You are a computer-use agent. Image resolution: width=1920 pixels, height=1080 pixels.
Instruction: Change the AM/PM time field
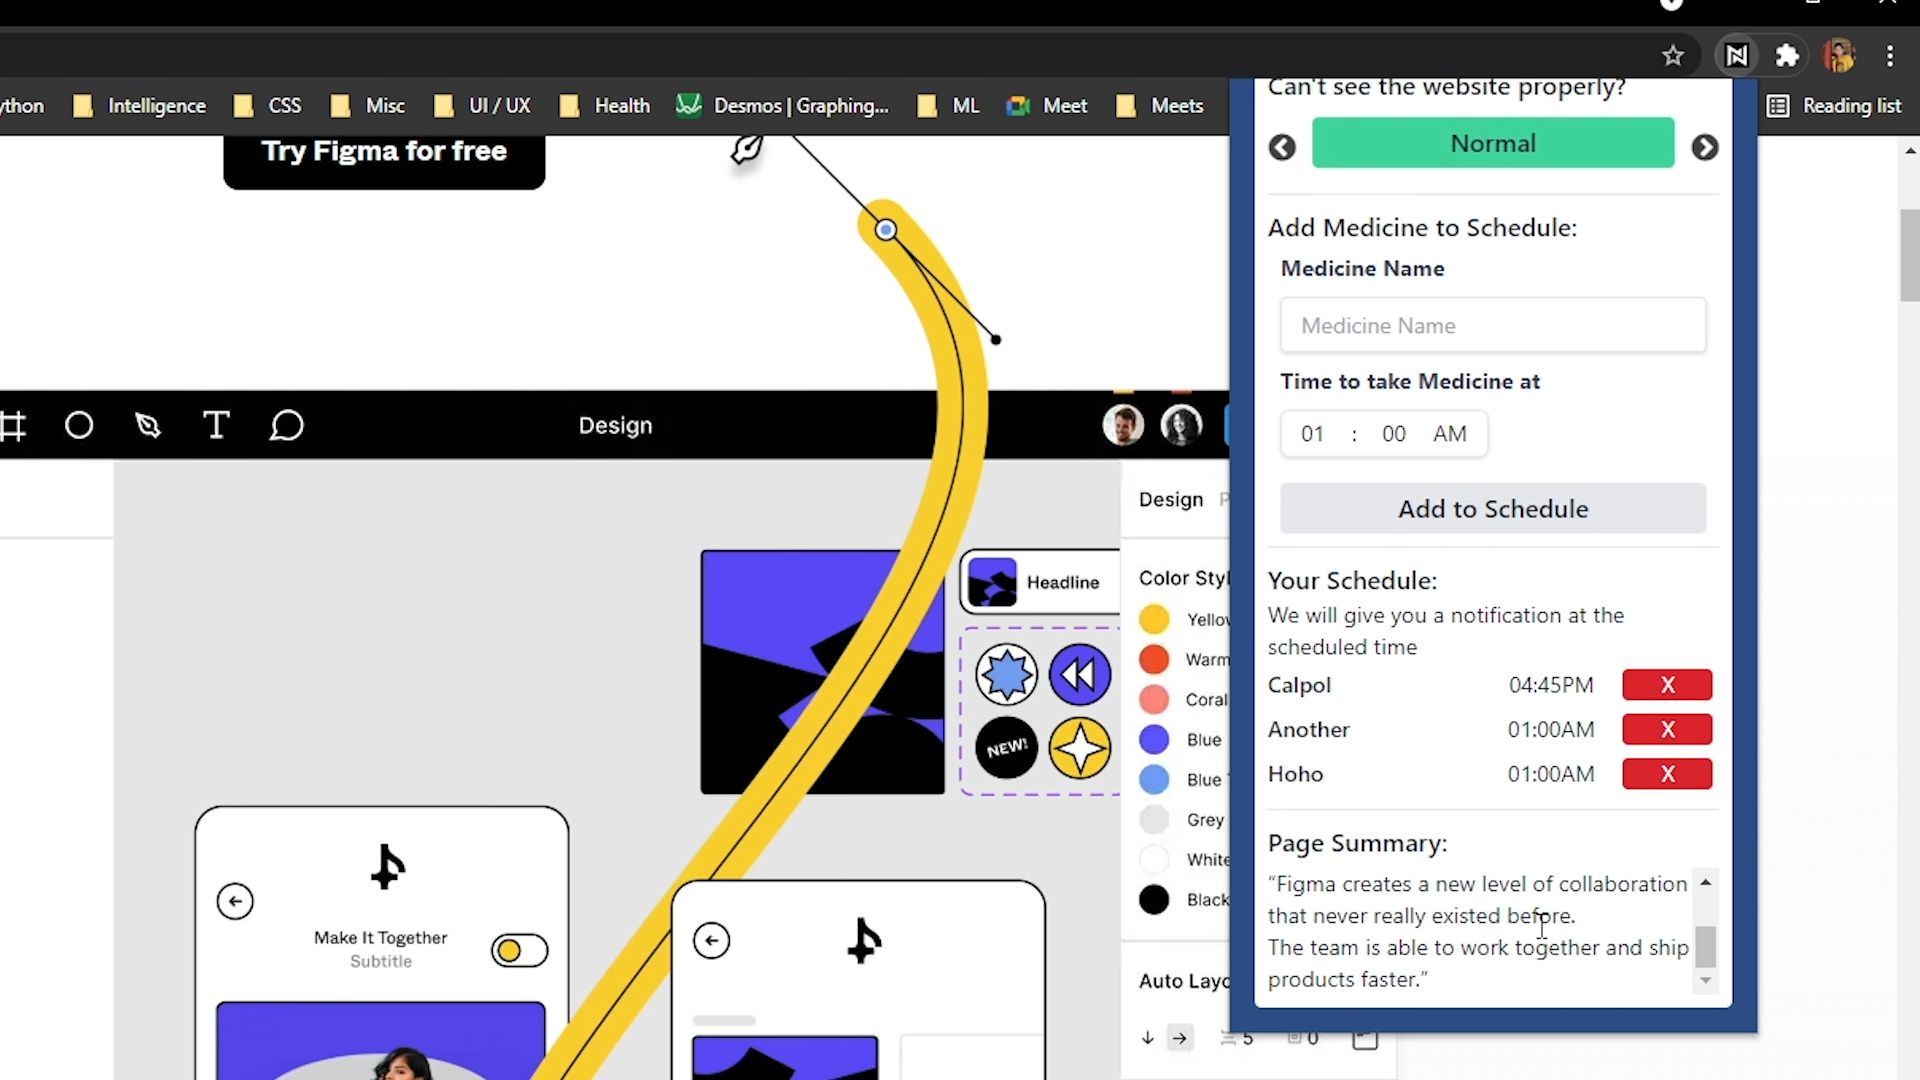click(1449, 434)
